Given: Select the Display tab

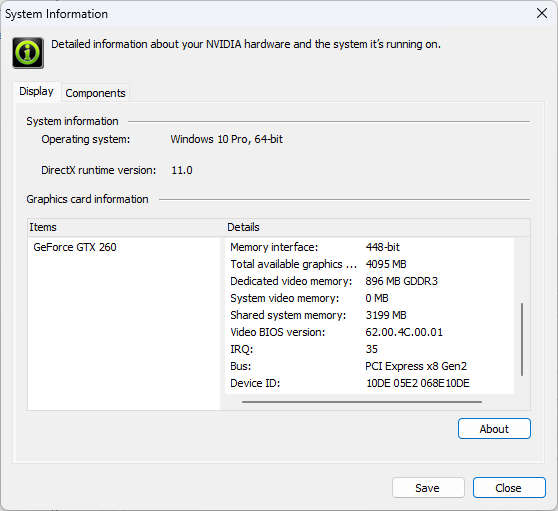Looking at the screenshot, I should (36, 91).
